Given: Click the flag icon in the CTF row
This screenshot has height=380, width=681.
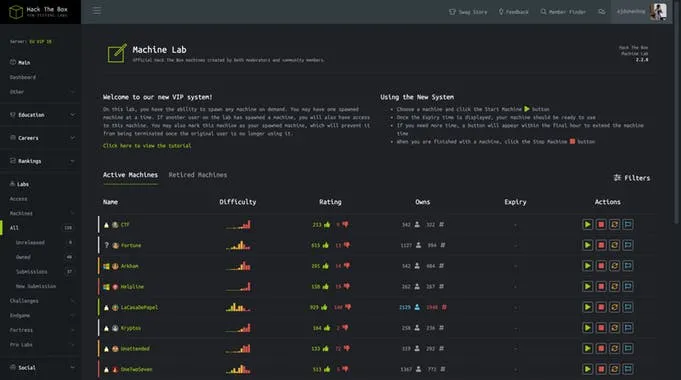Looking at the screenshot, I should (x=628, y=225).
